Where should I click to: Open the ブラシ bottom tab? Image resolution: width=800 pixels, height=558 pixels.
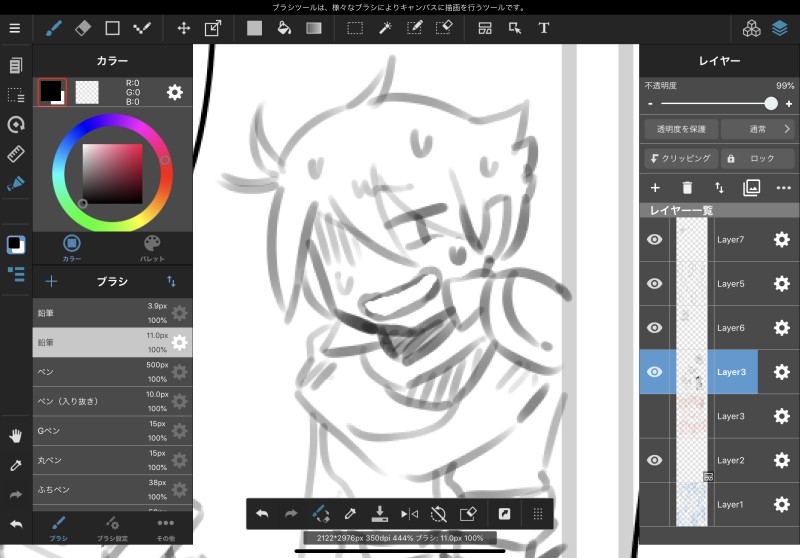(58, 528)
